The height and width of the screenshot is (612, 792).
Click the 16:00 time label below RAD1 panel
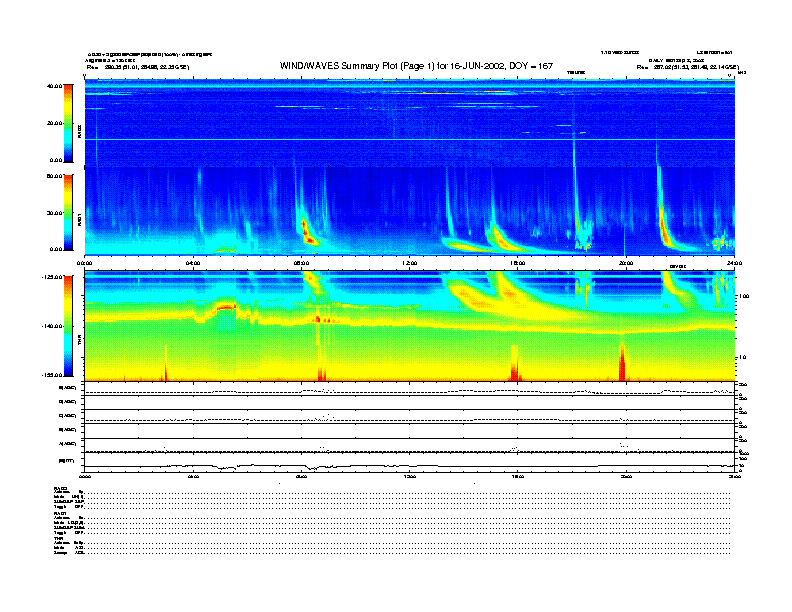pyautogui.click(x=518, y=263)
